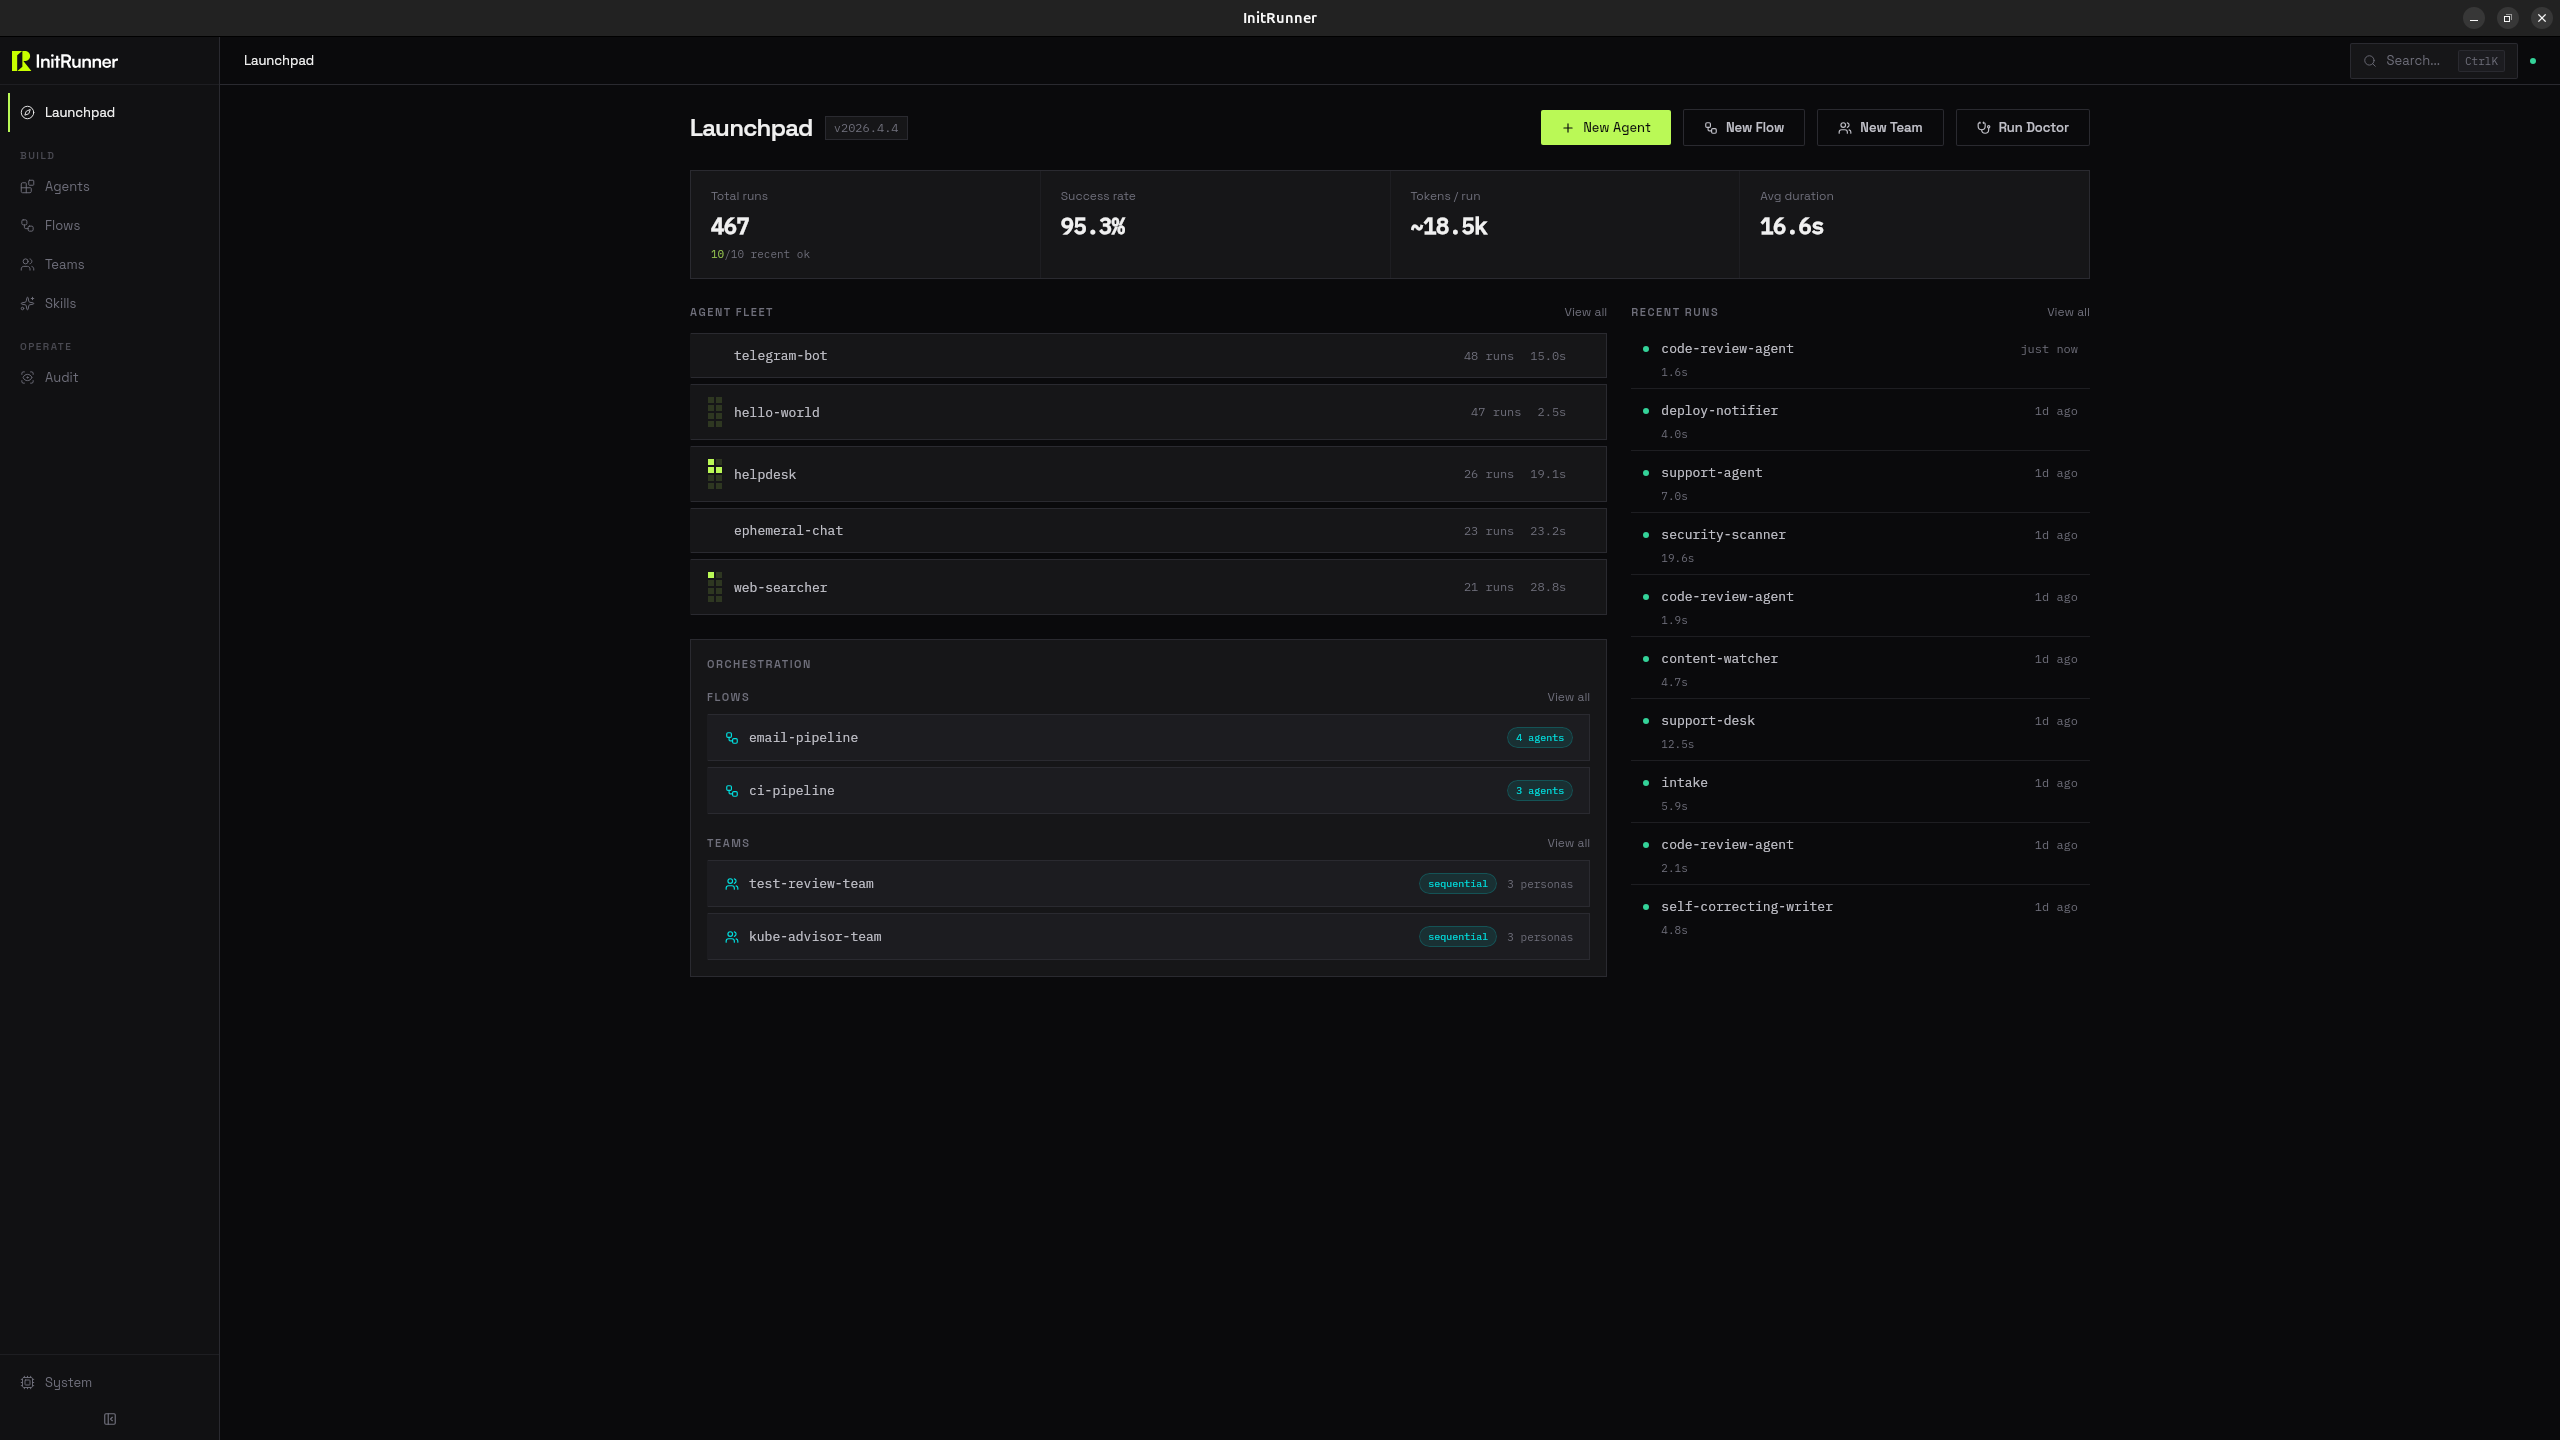
Task: Click the helpdesk activity grid icon
Action: 715,474
